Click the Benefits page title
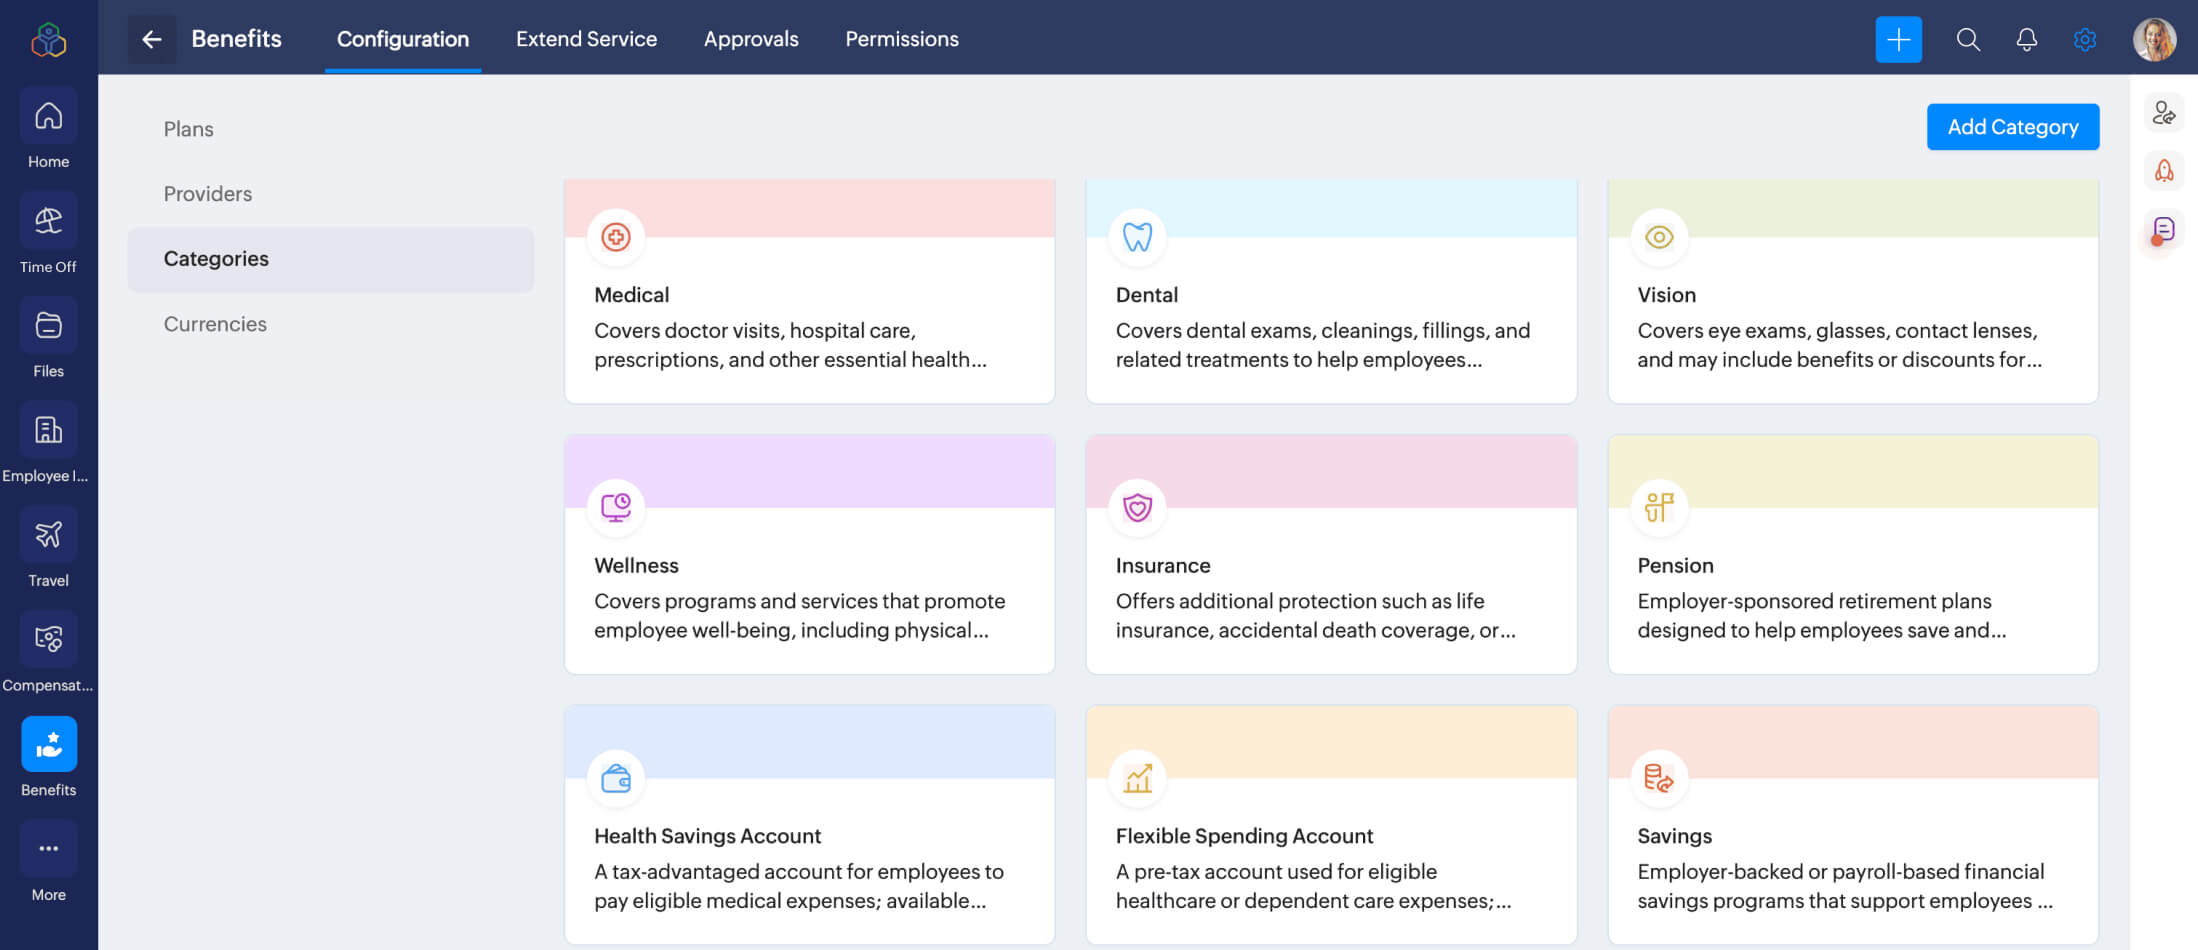Image resolution: width=2198 pixels, height=950 pixels. pyautogui.click(x=236, y=39)
